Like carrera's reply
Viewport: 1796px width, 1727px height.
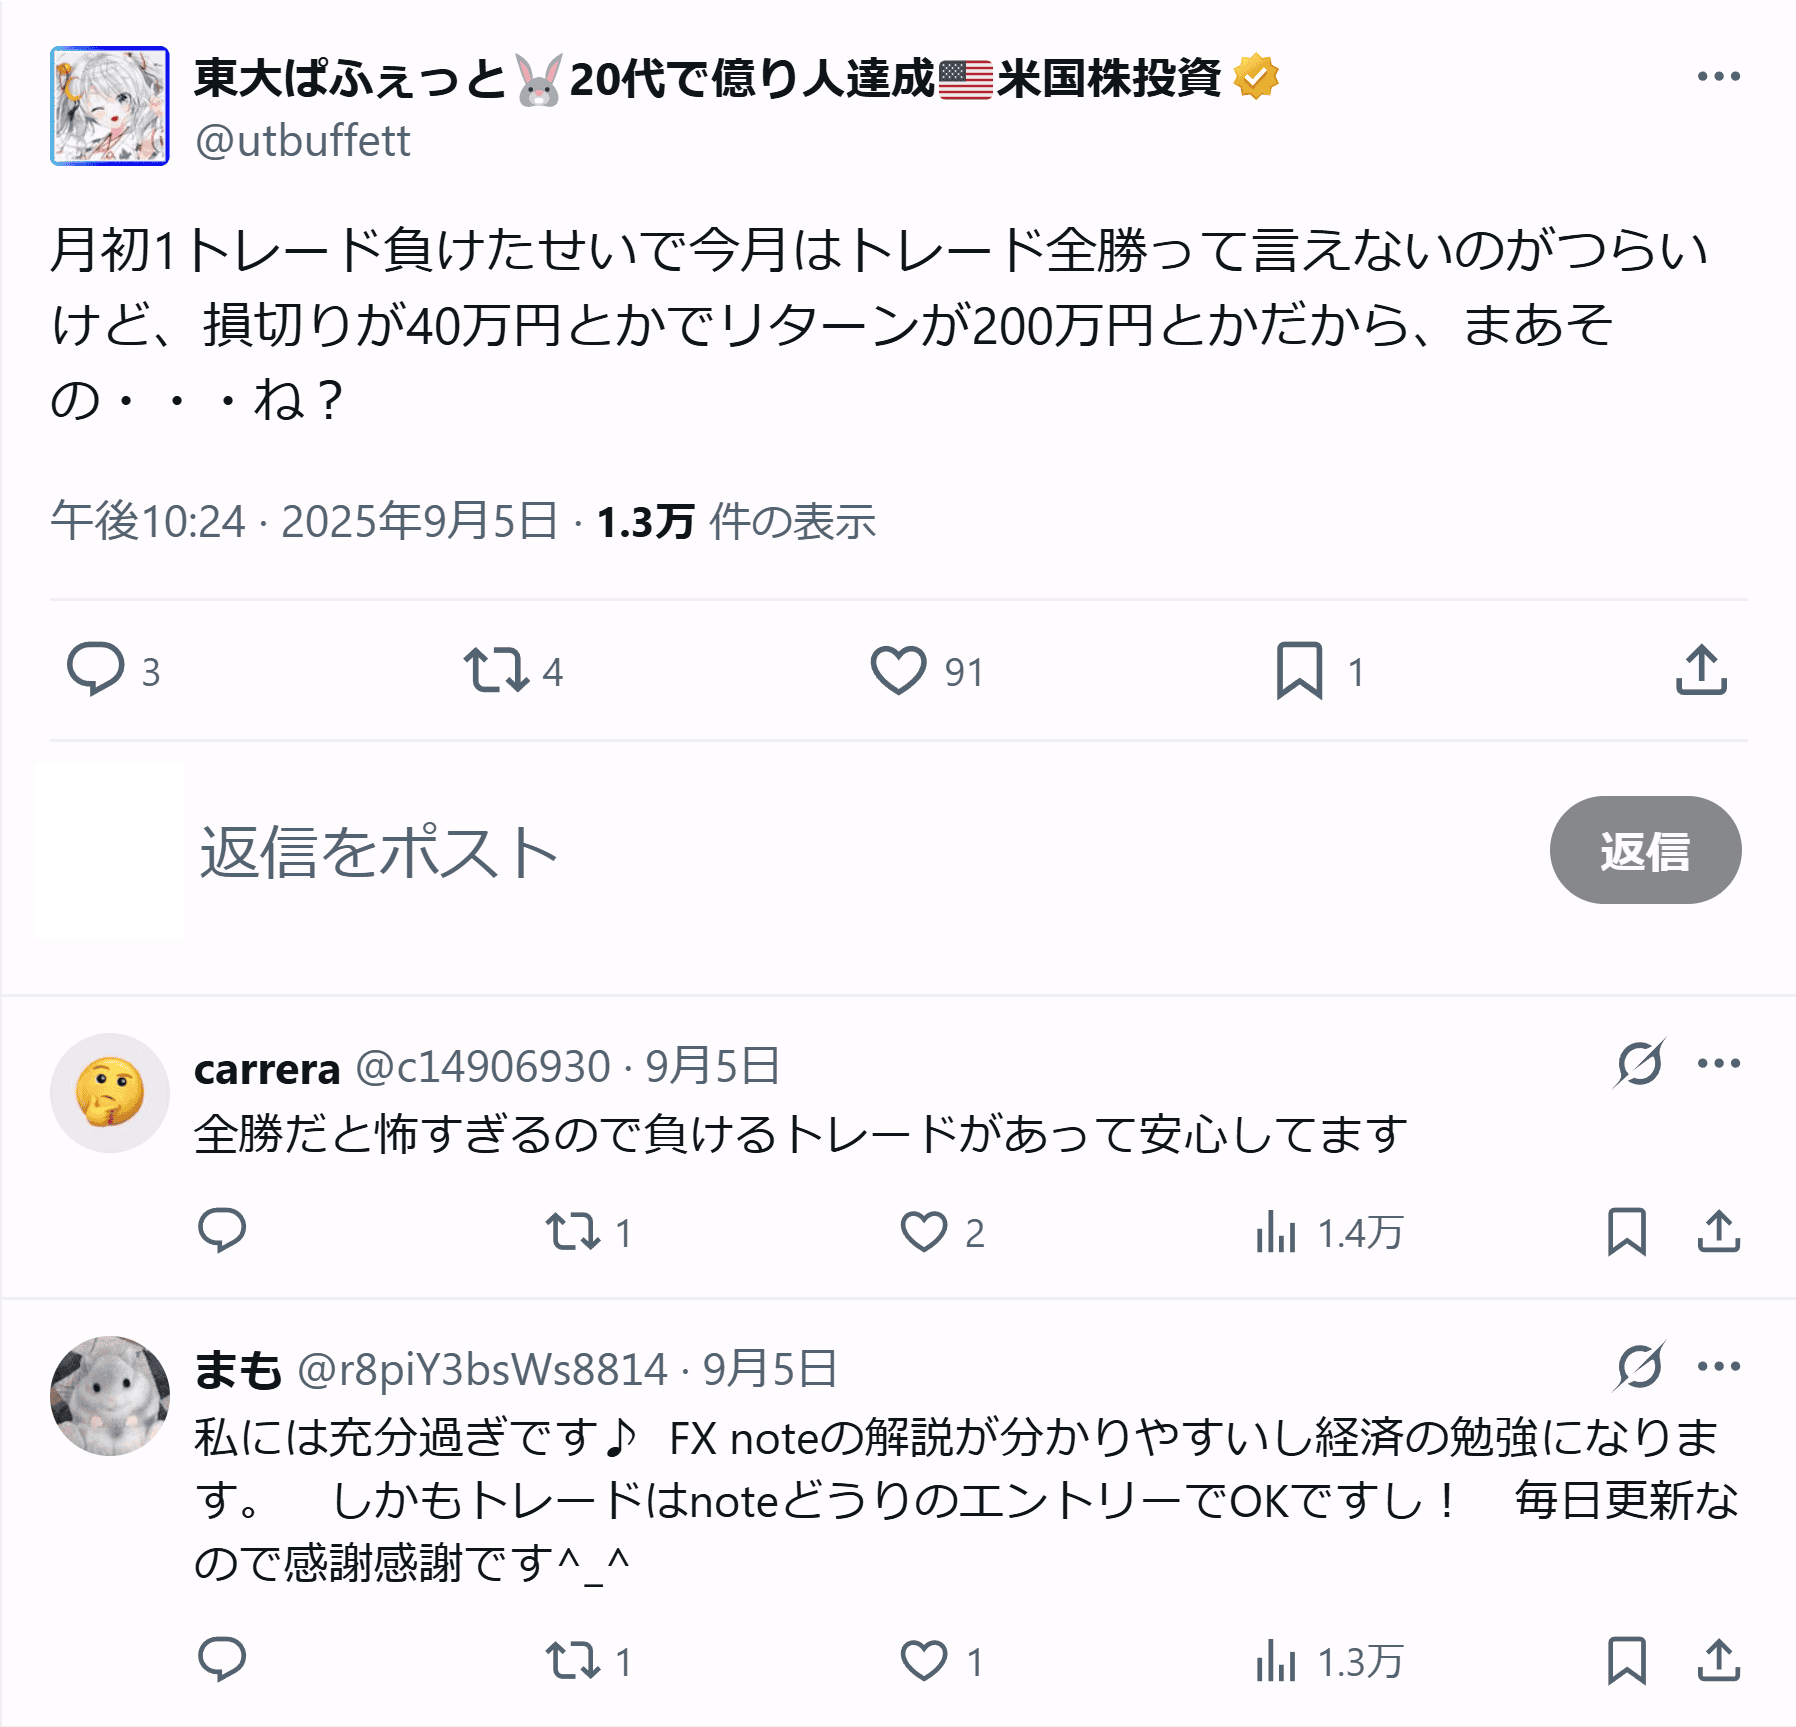pos(923,1232)
